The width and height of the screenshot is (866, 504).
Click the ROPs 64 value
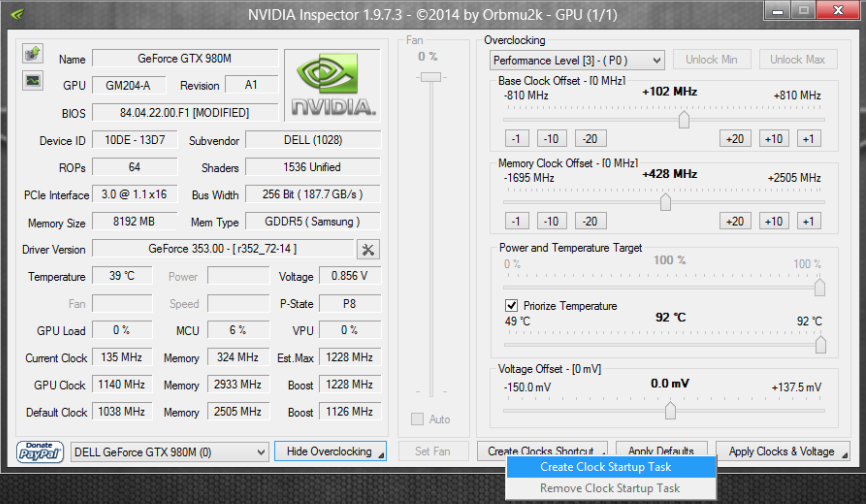point(135,167)
